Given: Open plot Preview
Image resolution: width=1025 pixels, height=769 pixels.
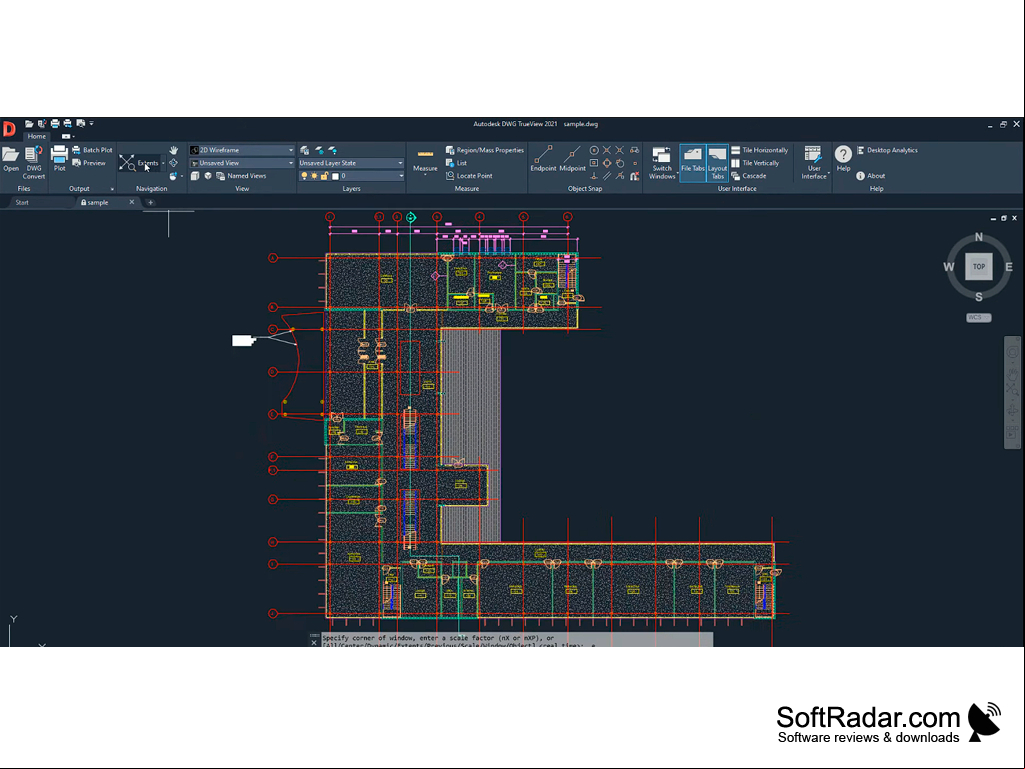Looking at the screenshot, I should [89, 163].
